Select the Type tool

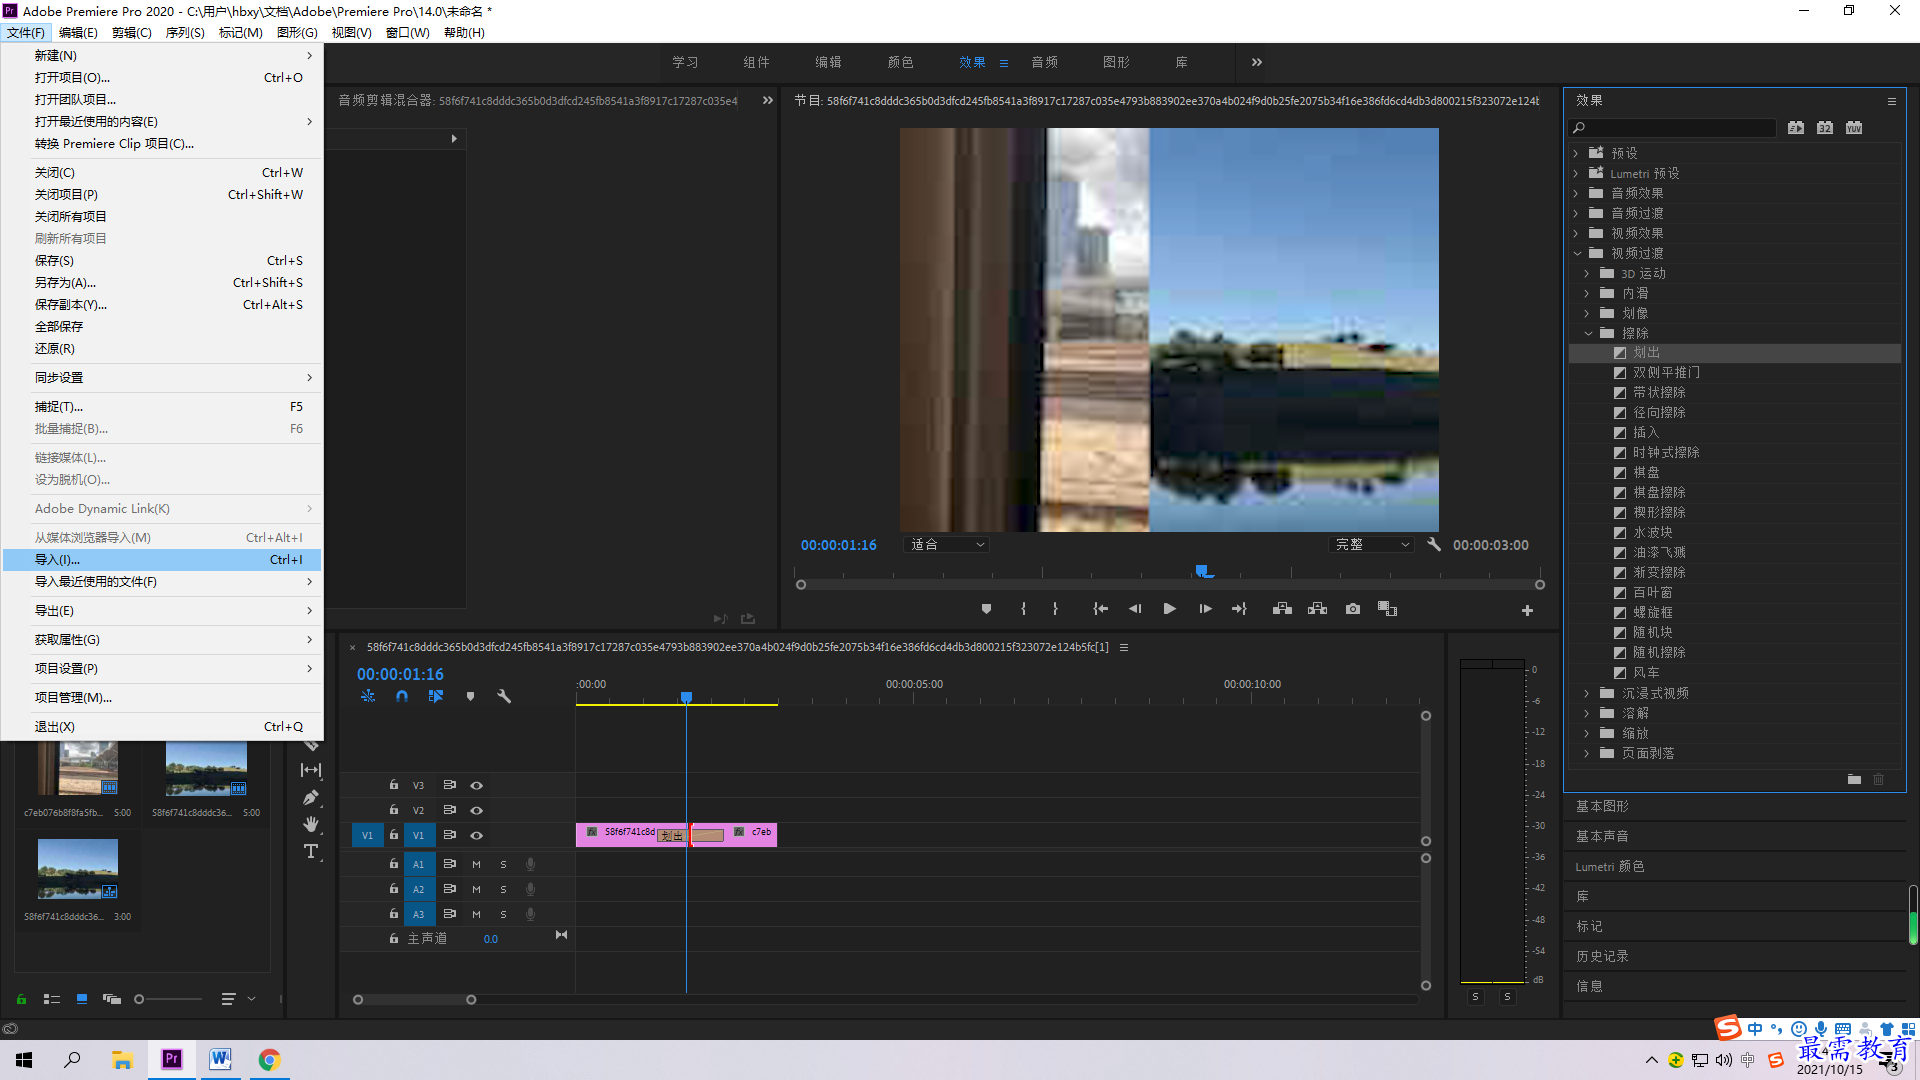pyautogui.click(x=311, y=851)
